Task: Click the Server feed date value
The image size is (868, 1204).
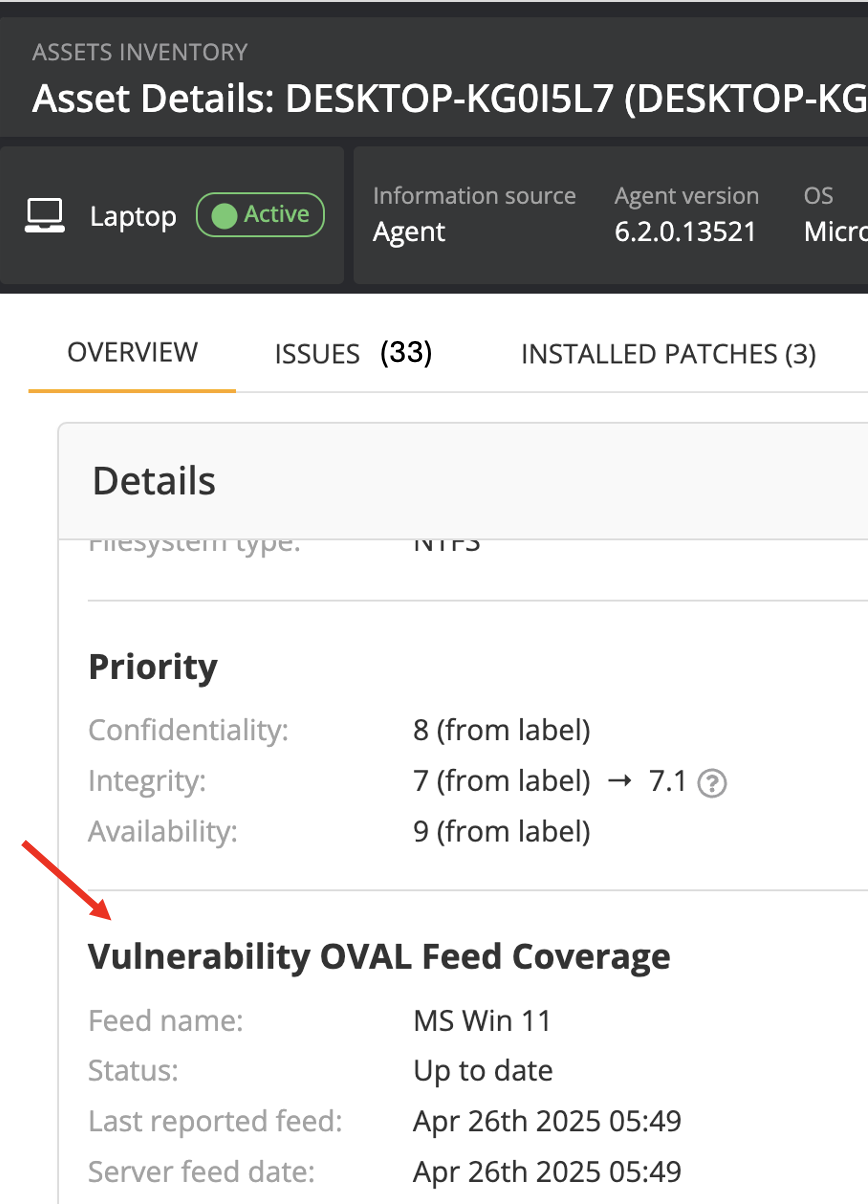Action: [x=547, y=1171]
